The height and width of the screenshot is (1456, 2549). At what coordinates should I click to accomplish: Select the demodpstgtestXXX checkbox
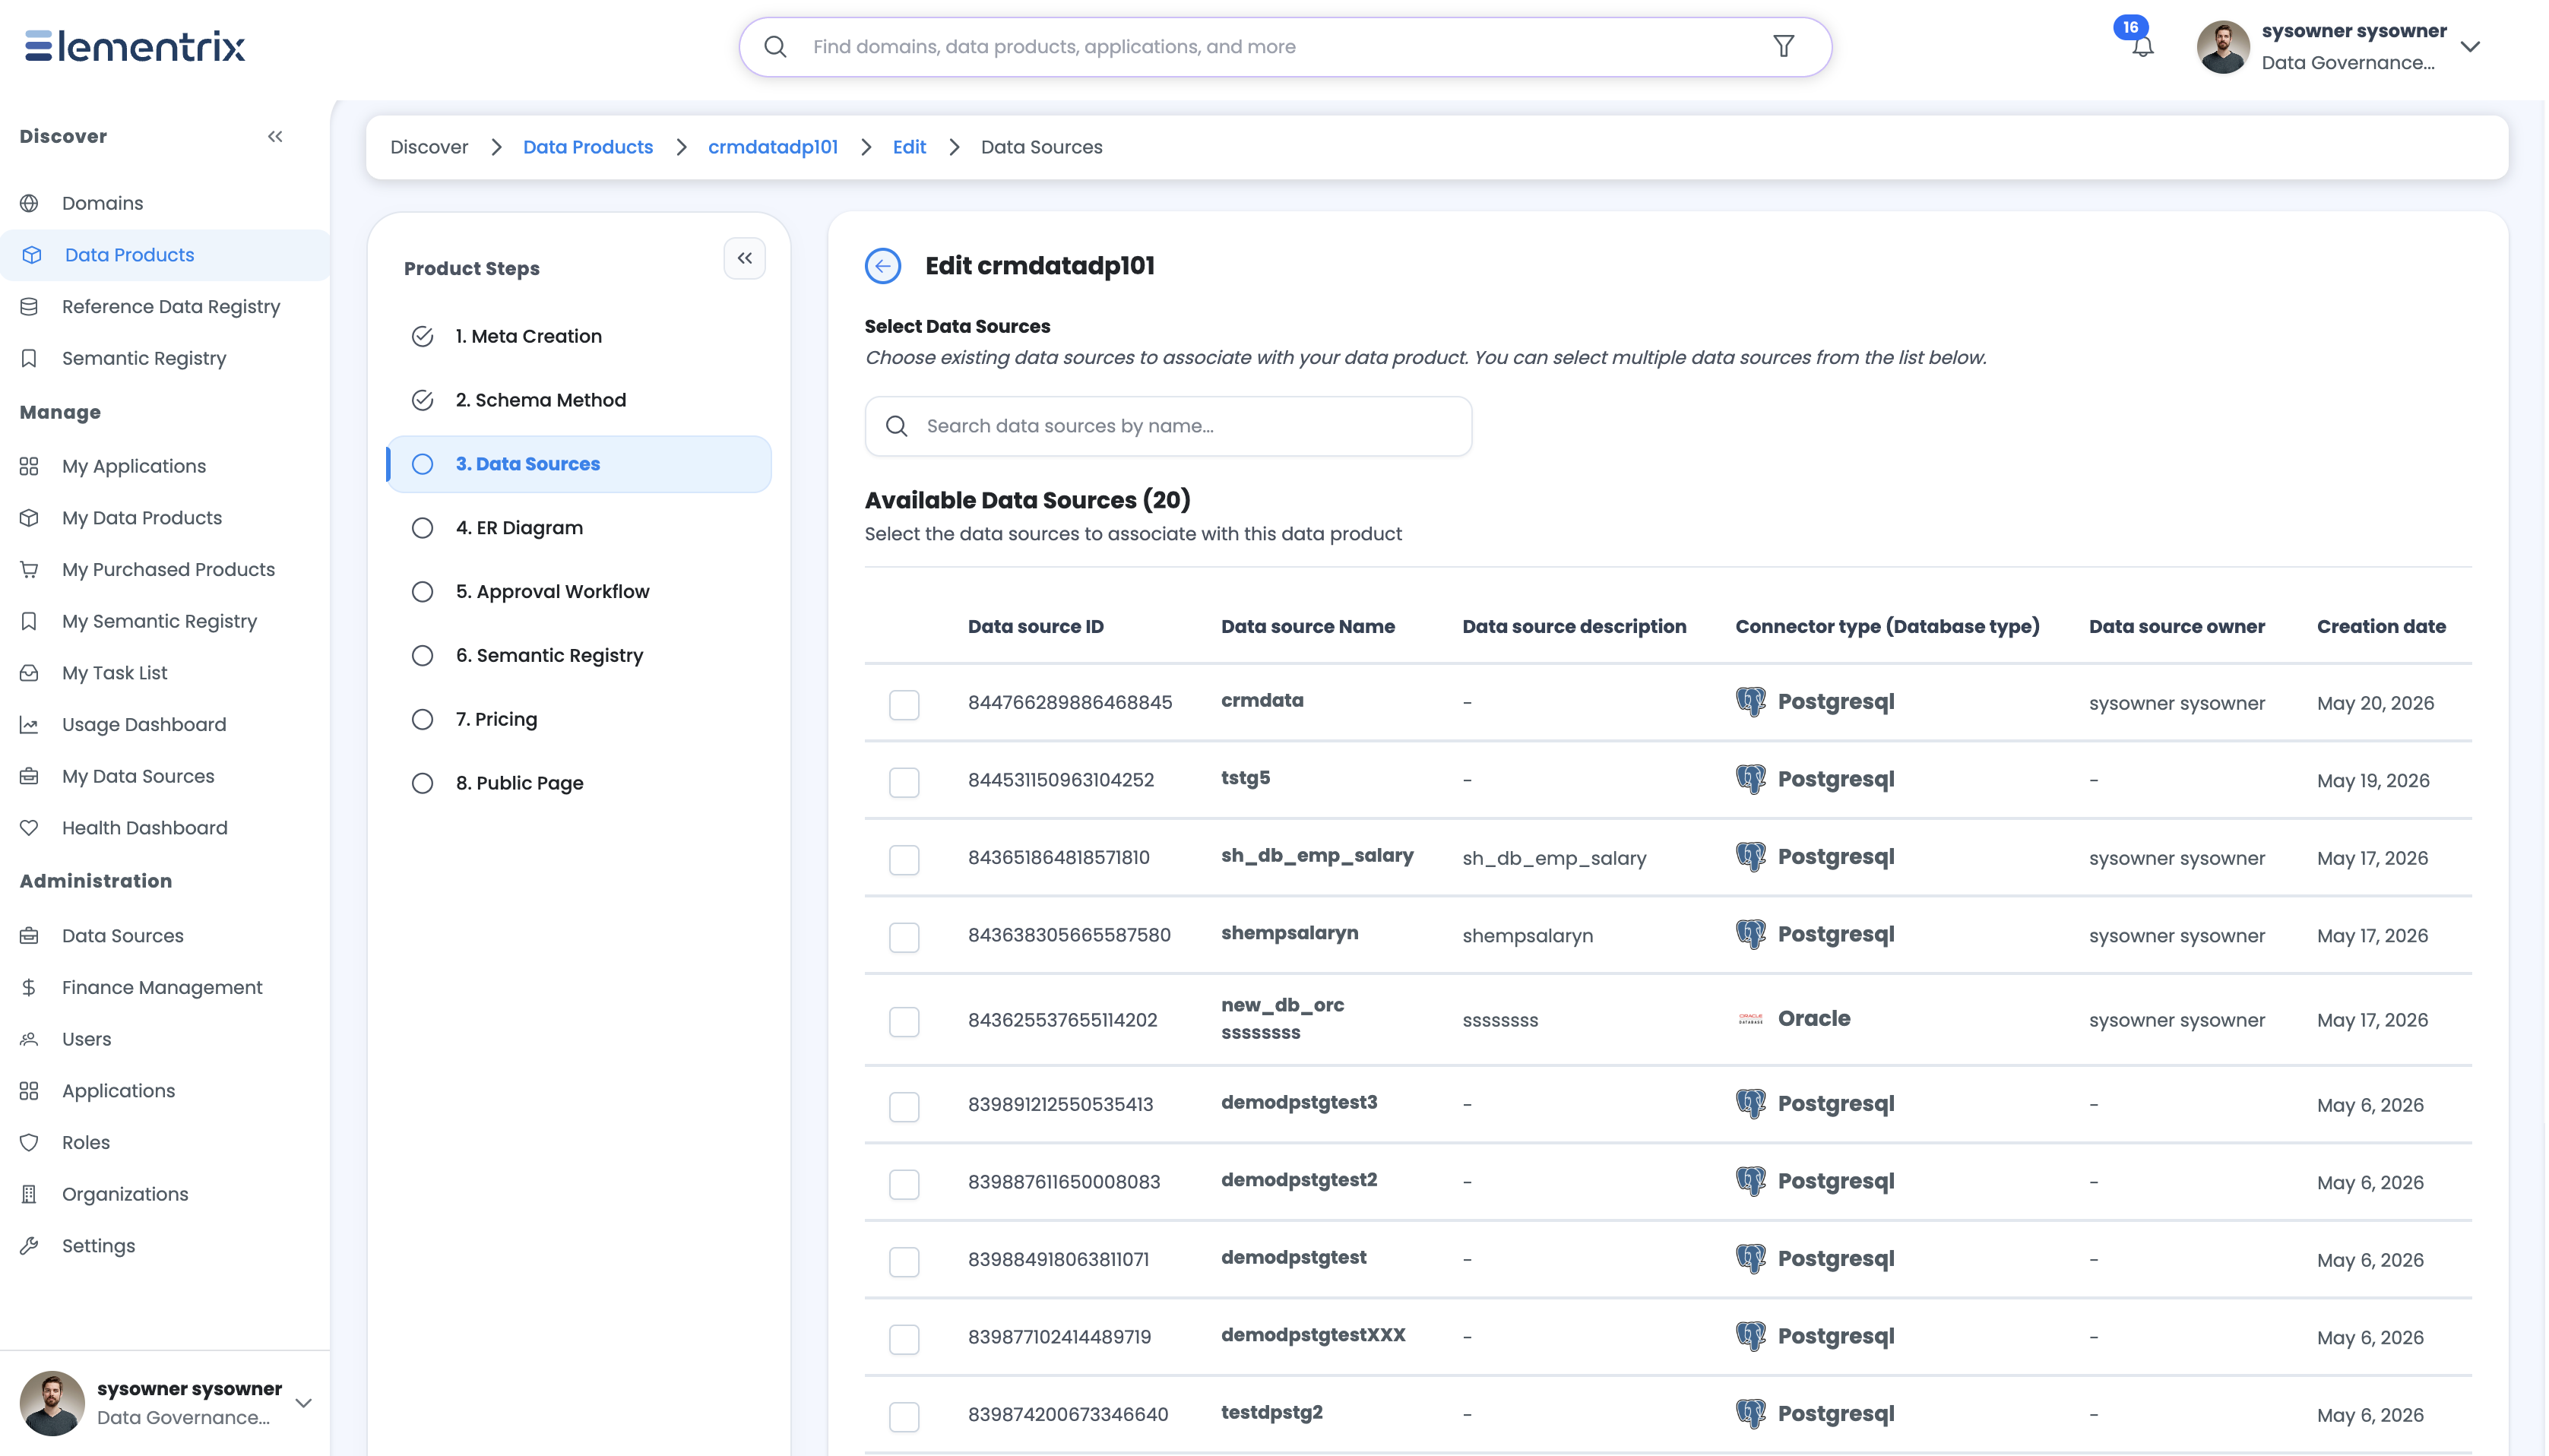coord(904,1339)
